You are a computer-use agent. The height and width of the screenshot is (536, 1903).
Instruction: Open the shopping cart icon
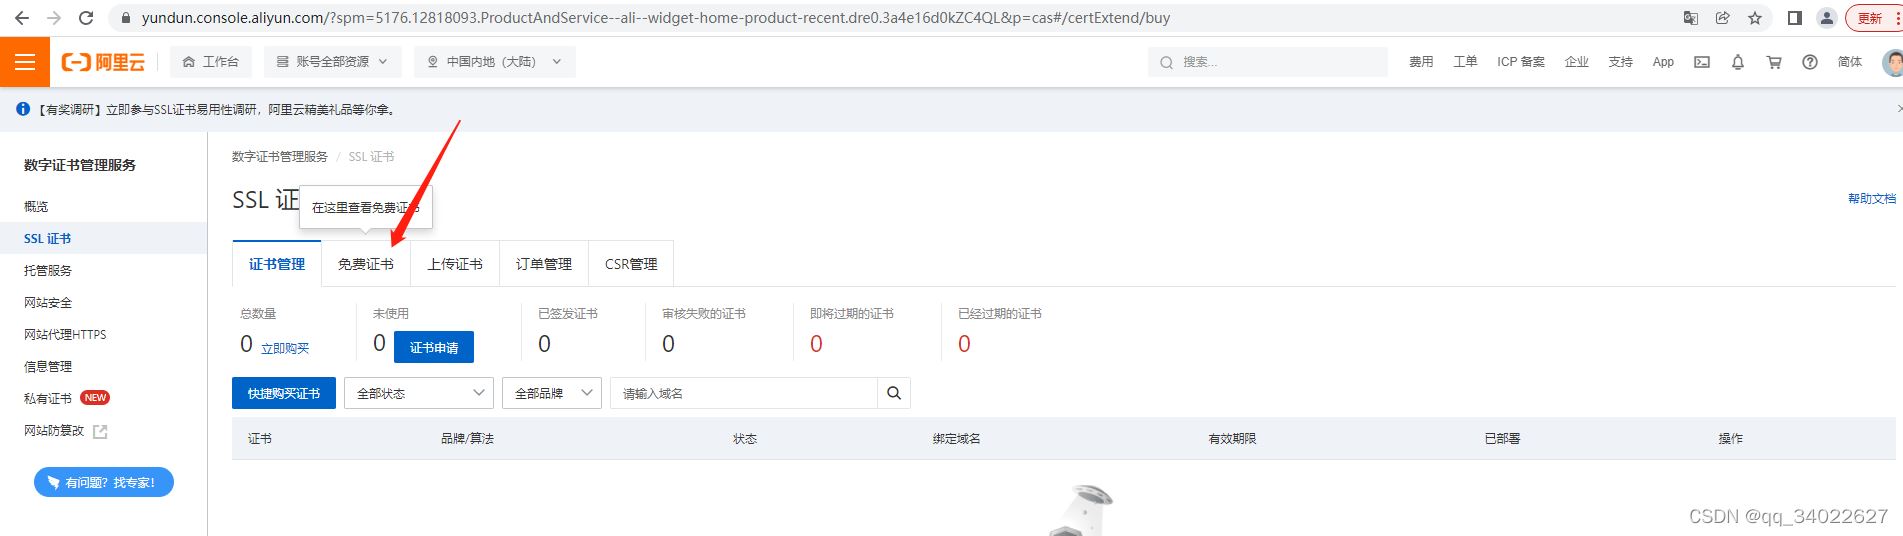(1774, 62)
